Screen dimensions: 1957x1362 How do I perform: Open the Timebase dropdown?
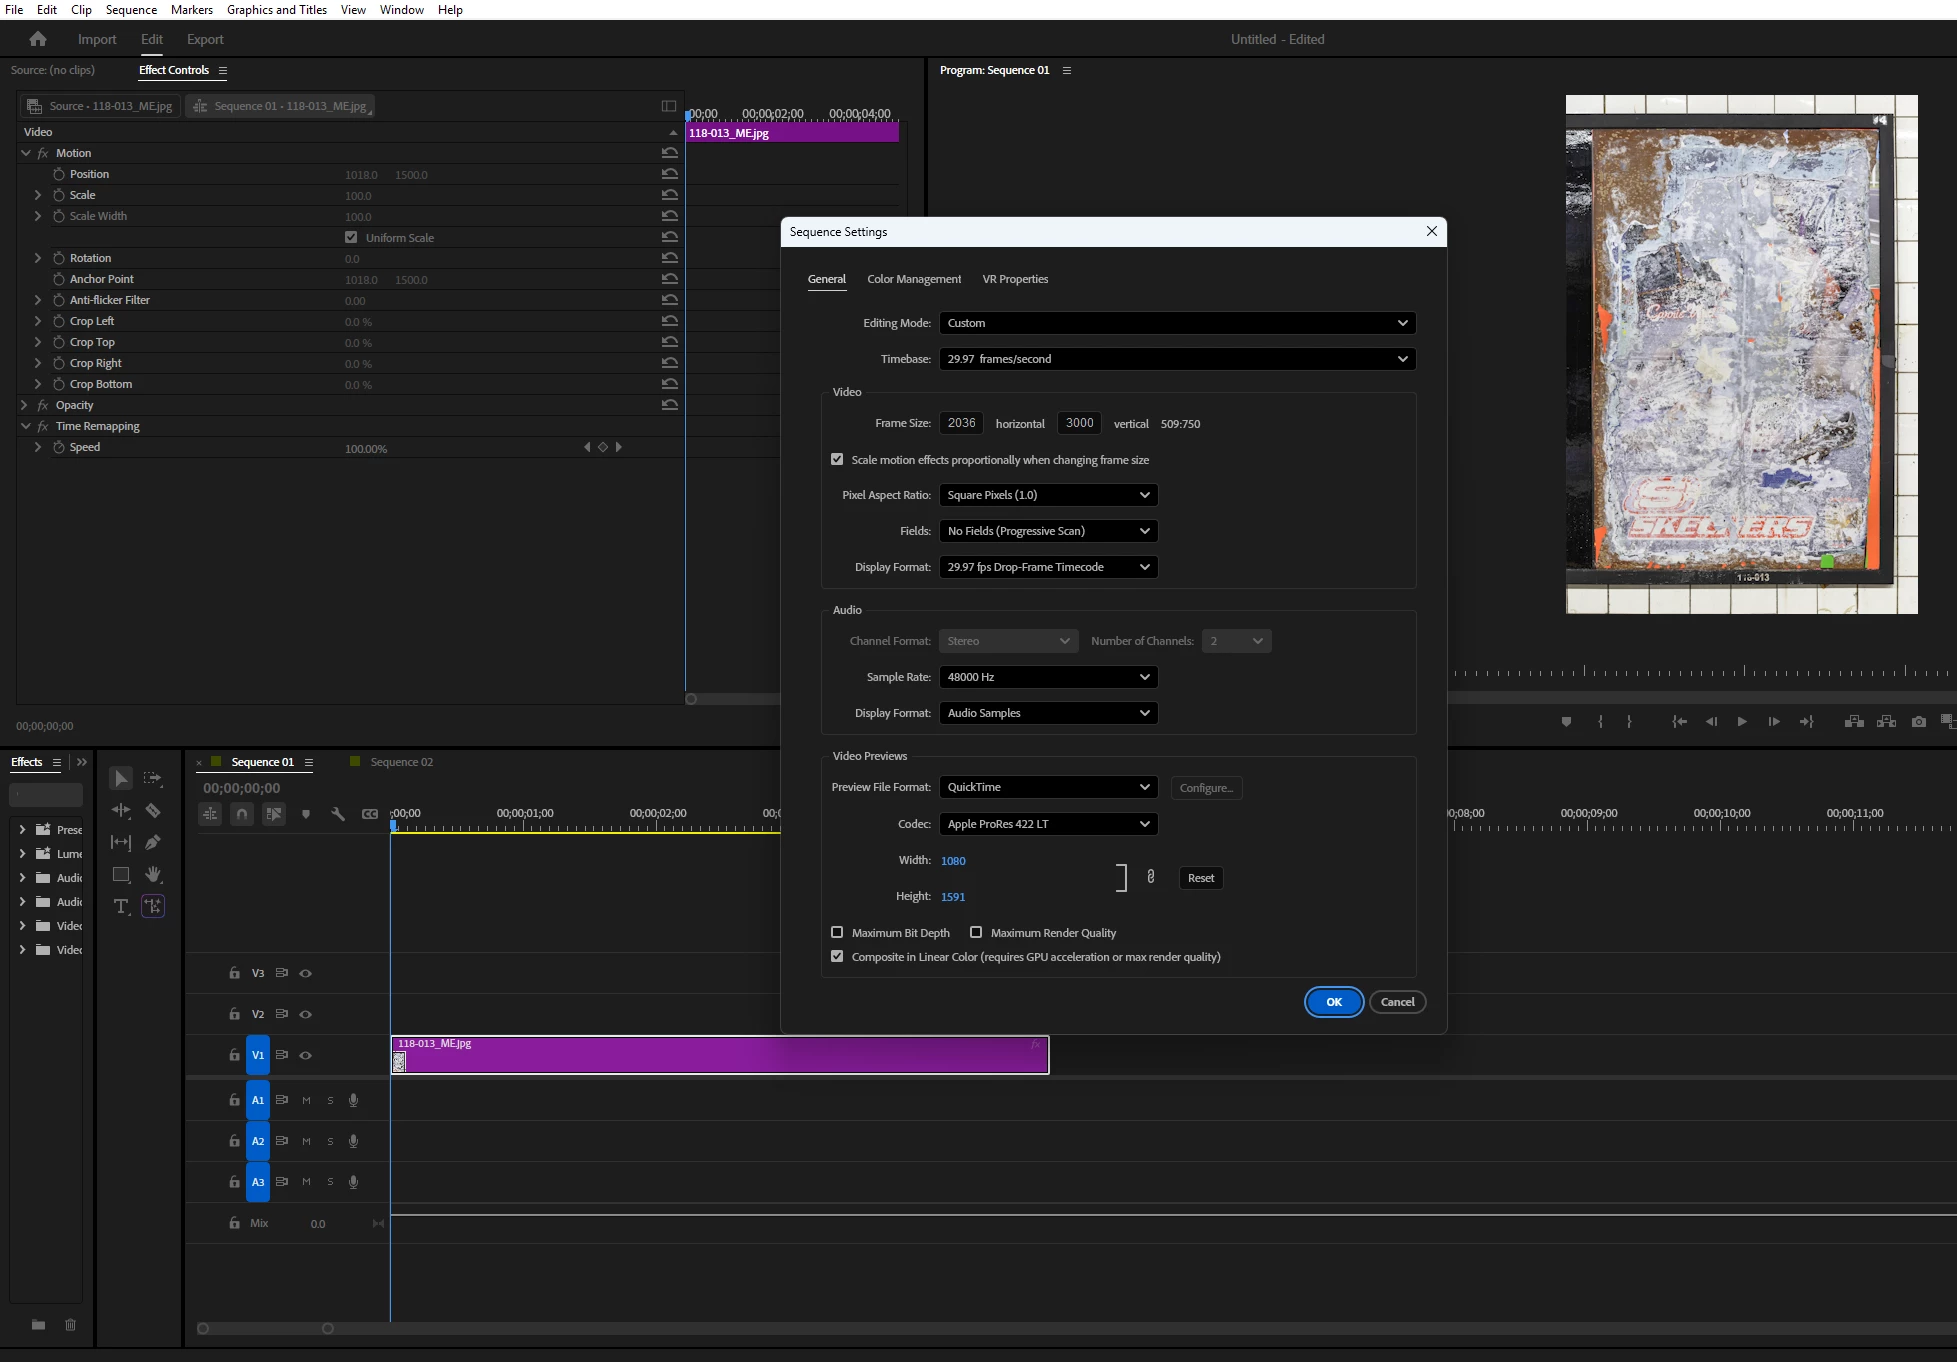(x=1177, y=359)
